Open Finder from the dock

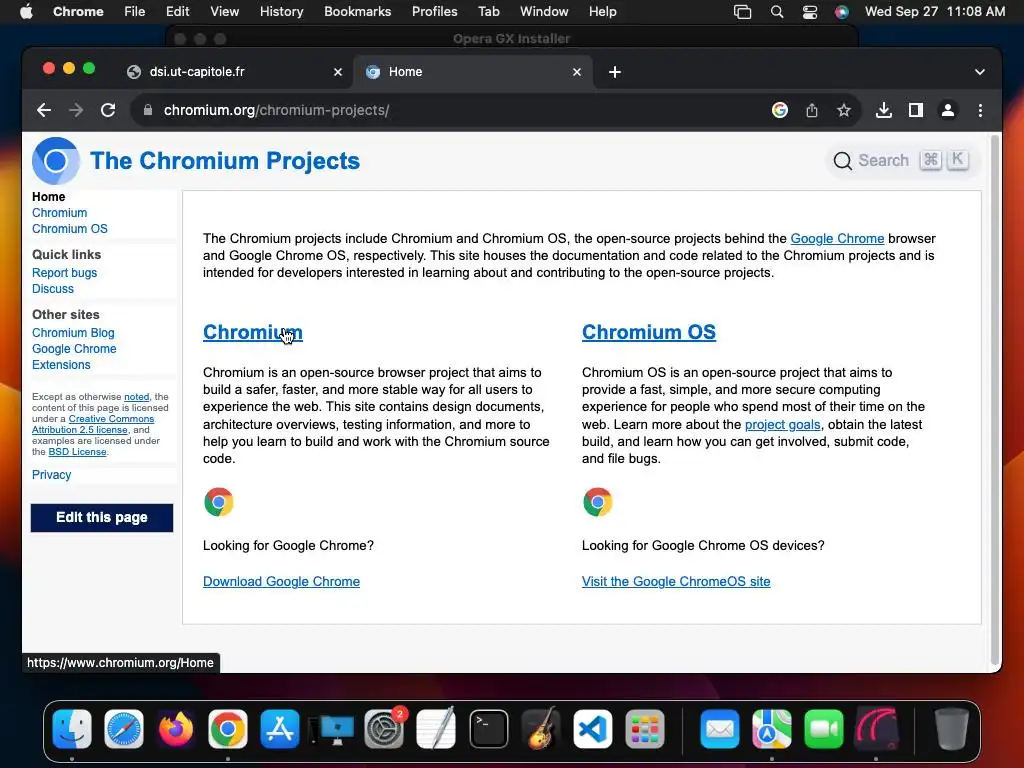pyautogui.click(x=72, y=729)
